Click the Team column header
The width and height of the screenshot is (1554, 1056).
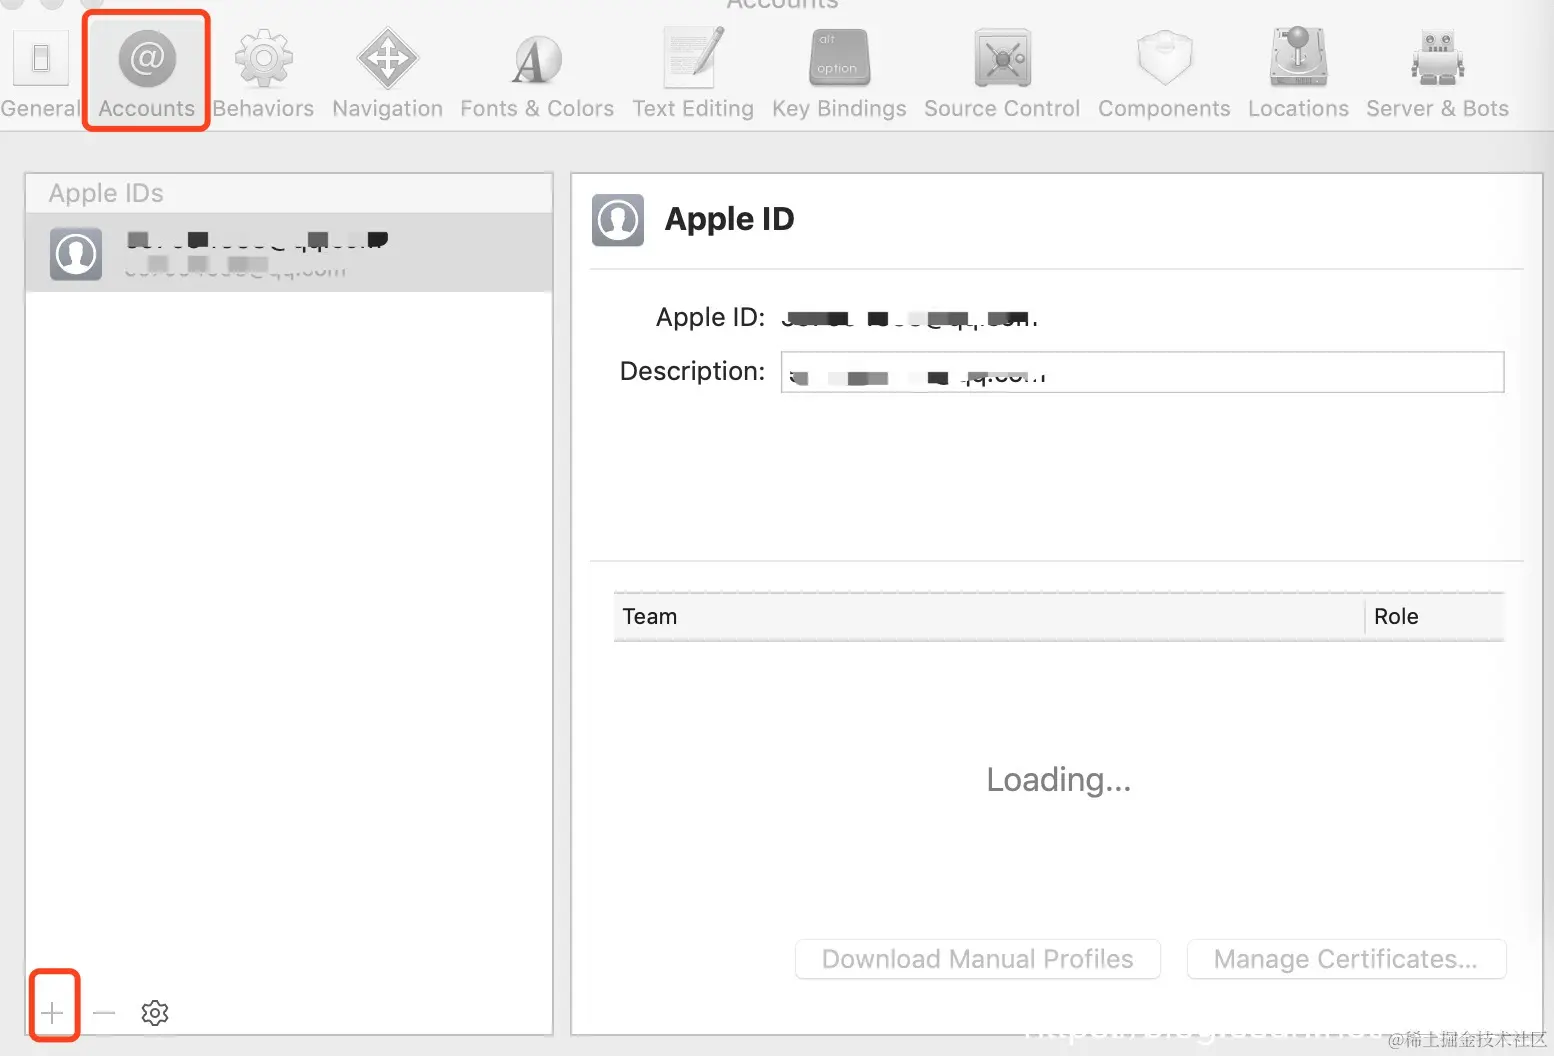[989, 616]
